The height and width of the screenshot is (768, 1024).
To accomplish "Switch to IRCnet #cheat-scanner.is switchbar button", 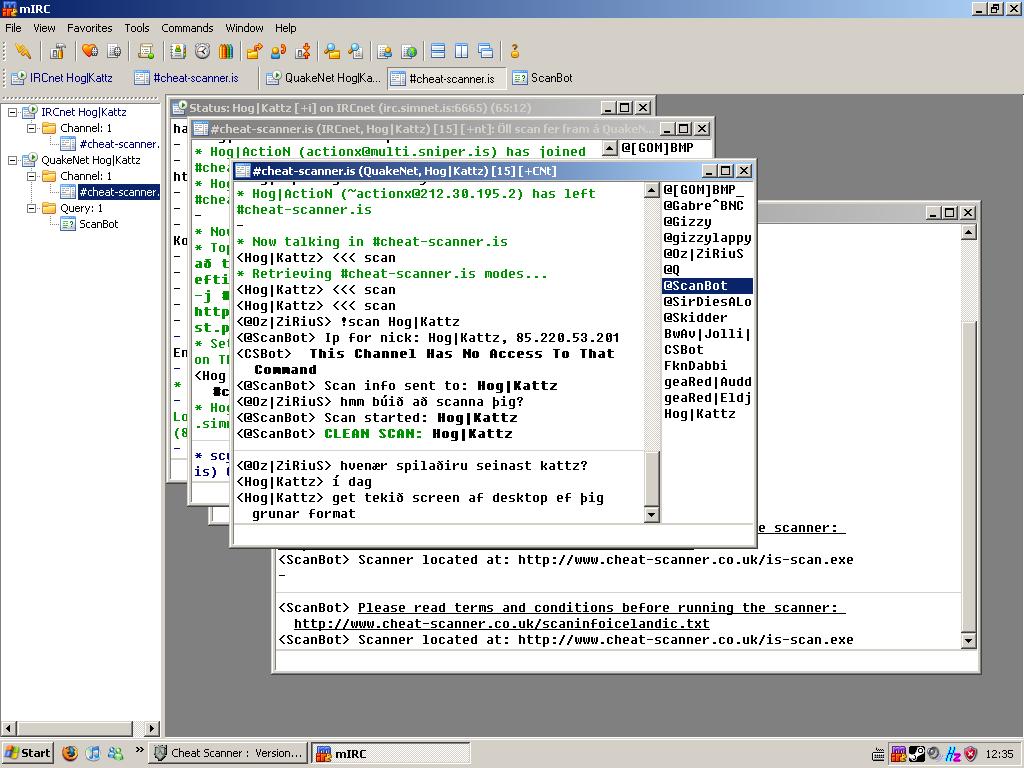I will coord(187,78).
